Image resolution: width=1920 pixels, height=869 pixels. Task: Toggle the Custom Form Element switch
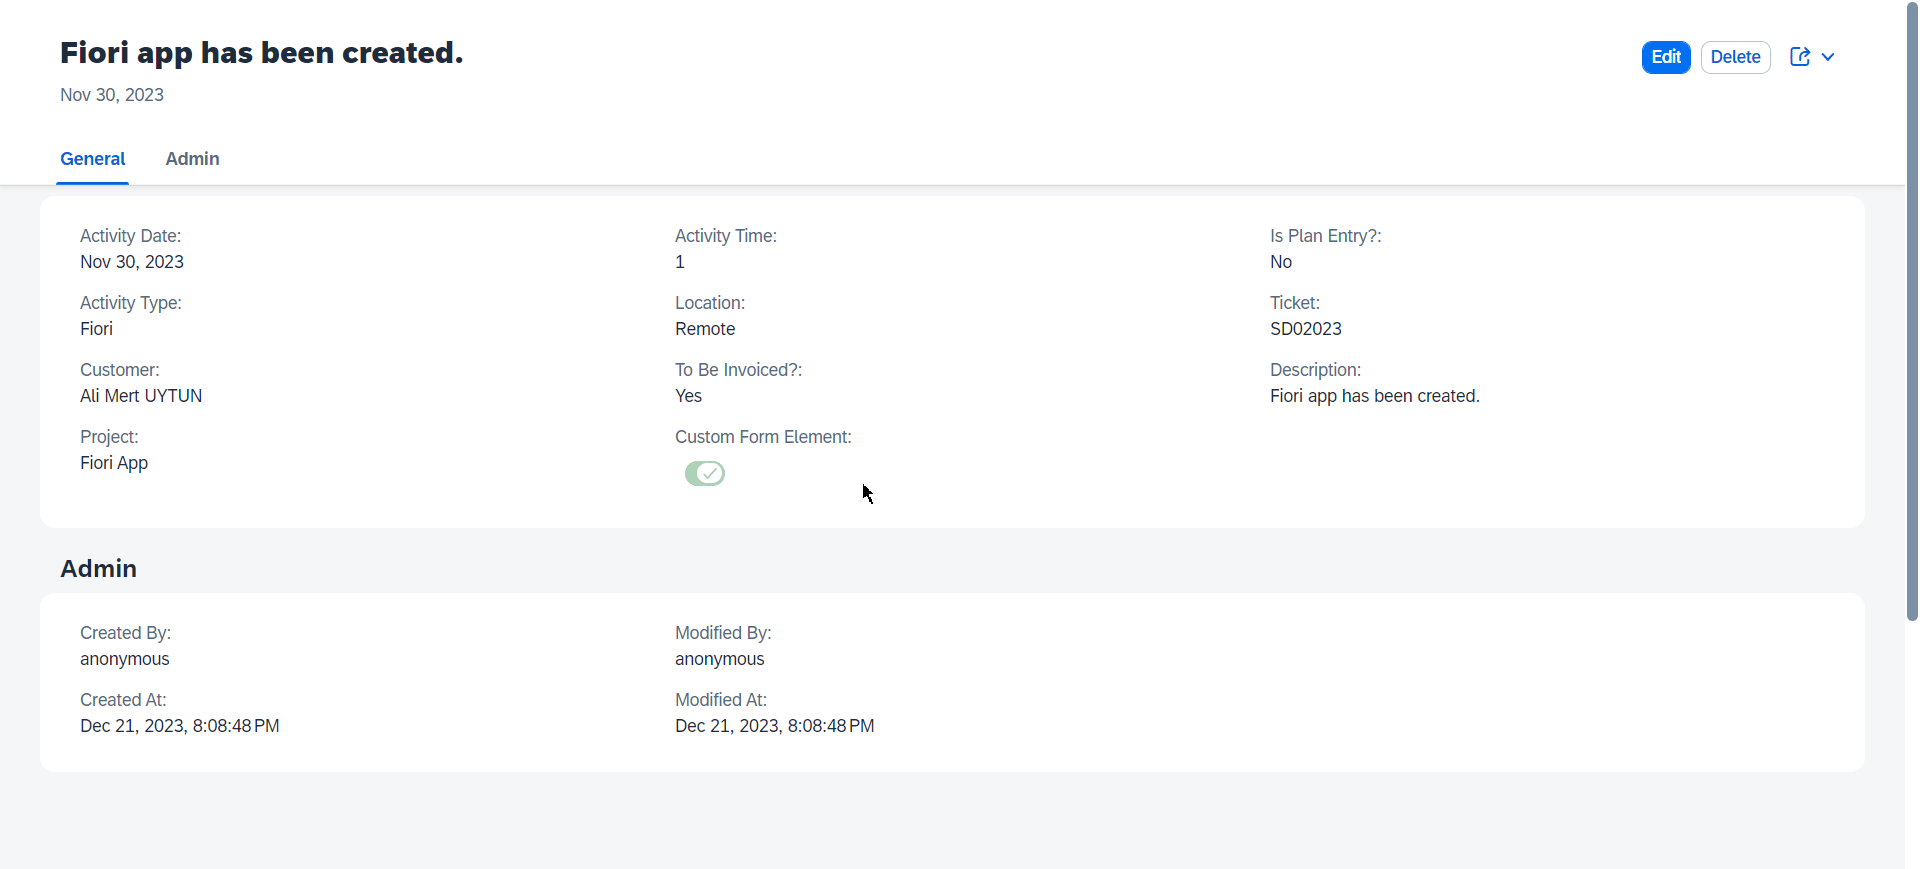point(704,473)
